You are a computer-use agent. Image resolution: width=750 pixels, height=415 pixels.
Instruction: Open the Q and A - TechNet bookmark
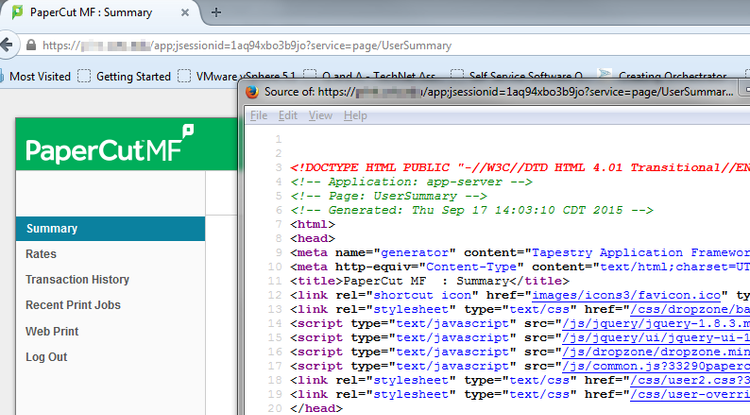[369, 76]
